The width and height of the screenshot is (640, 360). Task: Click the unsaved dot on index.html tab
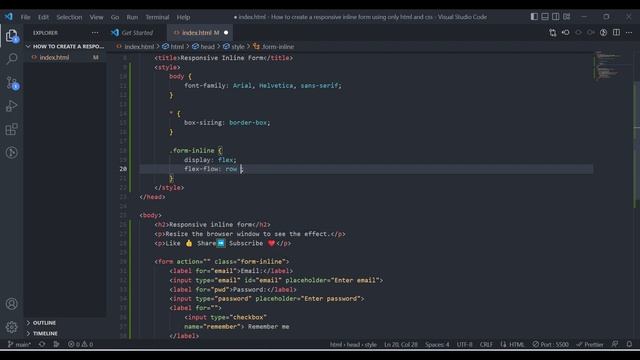coord(226,33)
